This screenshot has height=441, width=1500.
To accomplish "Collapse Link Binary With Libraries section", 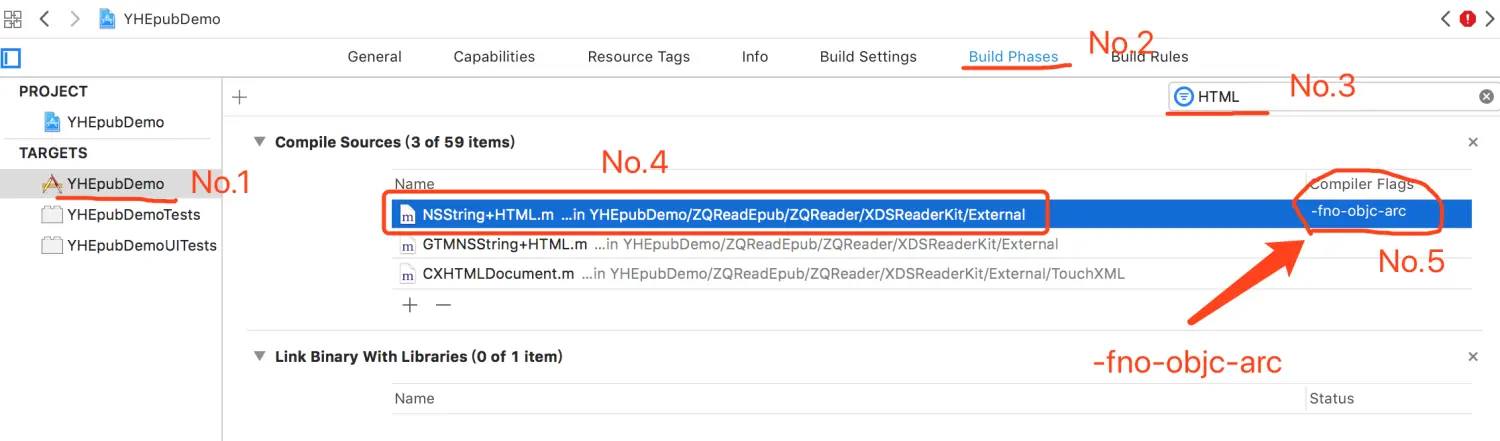I will pos(260,356).
